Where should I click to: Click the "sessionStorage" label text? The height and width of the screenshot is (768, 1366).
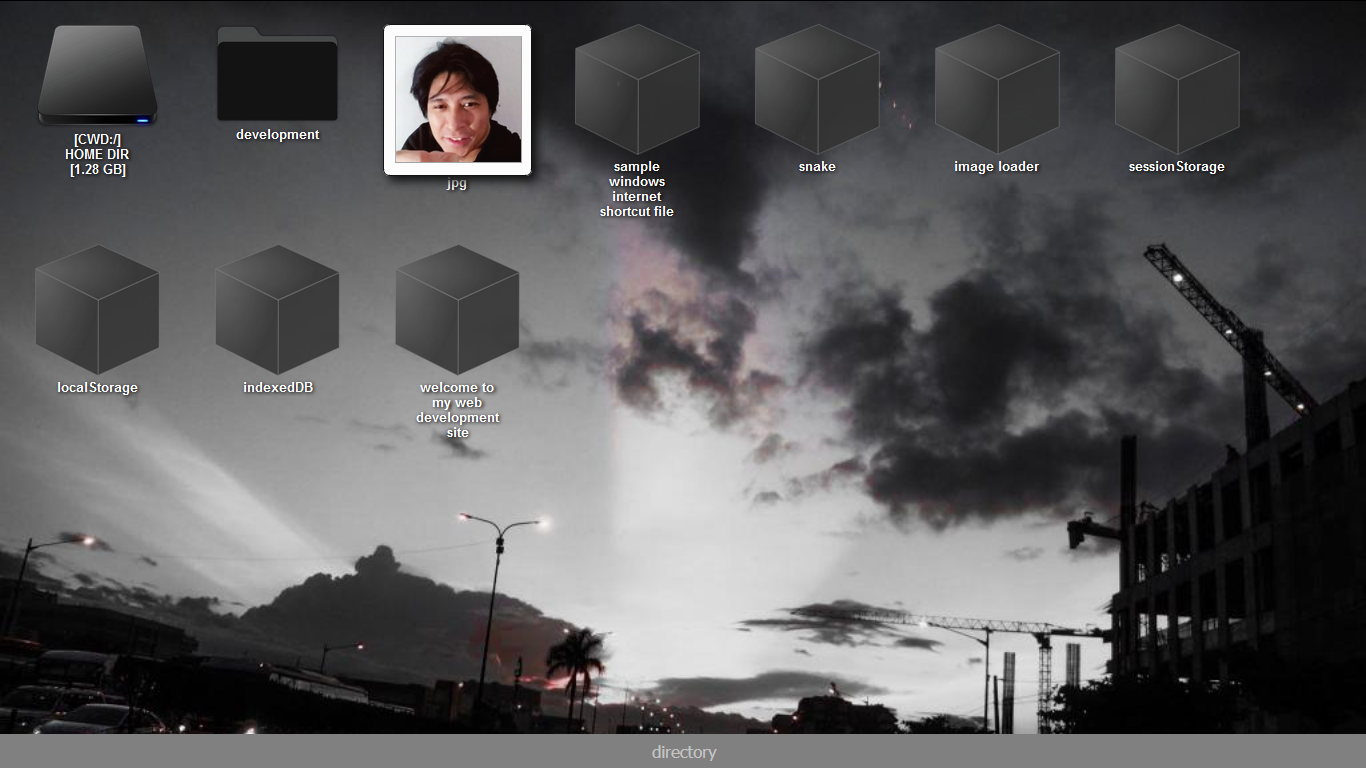tap(1177, 167)
